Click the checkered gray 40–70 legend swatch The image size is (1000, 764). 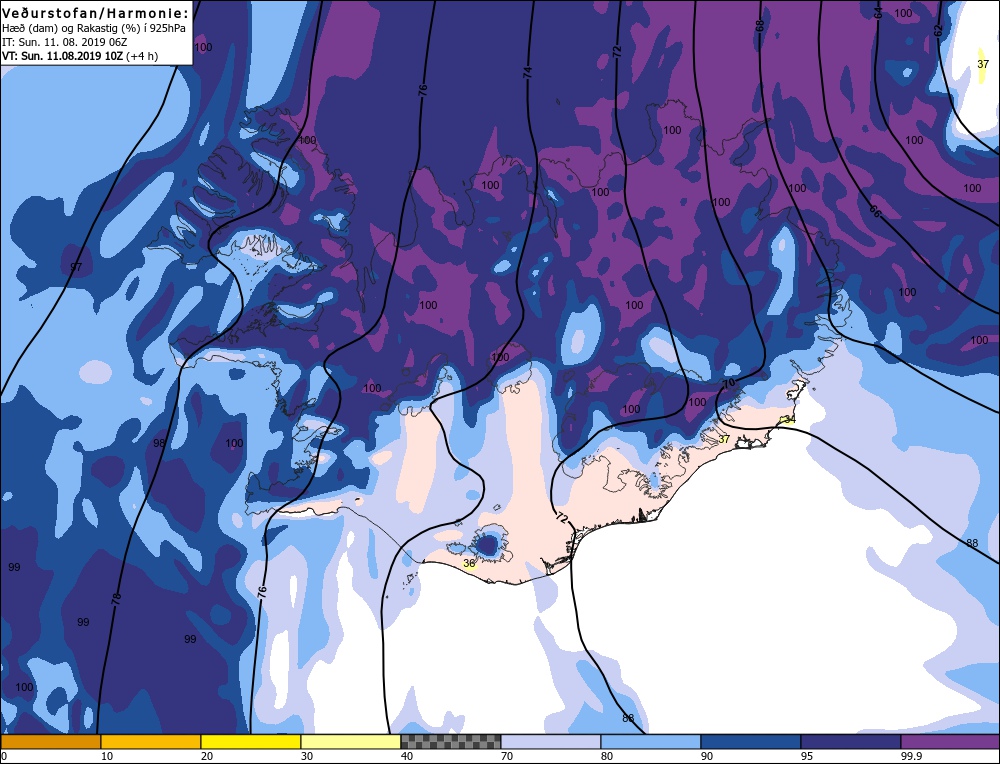coord(451,741)
